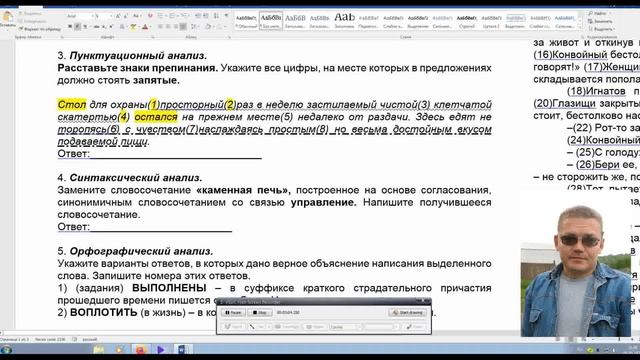Toggle strikethrough formatting

[97, 27]
